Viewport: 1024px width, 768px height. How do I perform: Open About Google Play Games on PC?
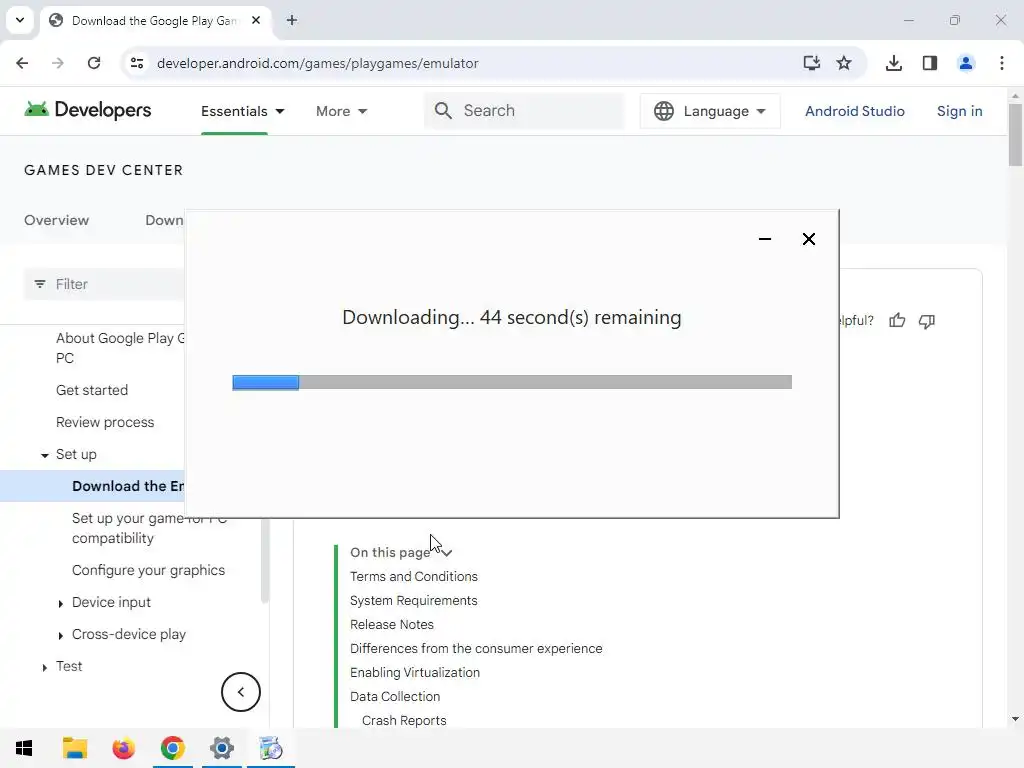click(x=120, y=348)
